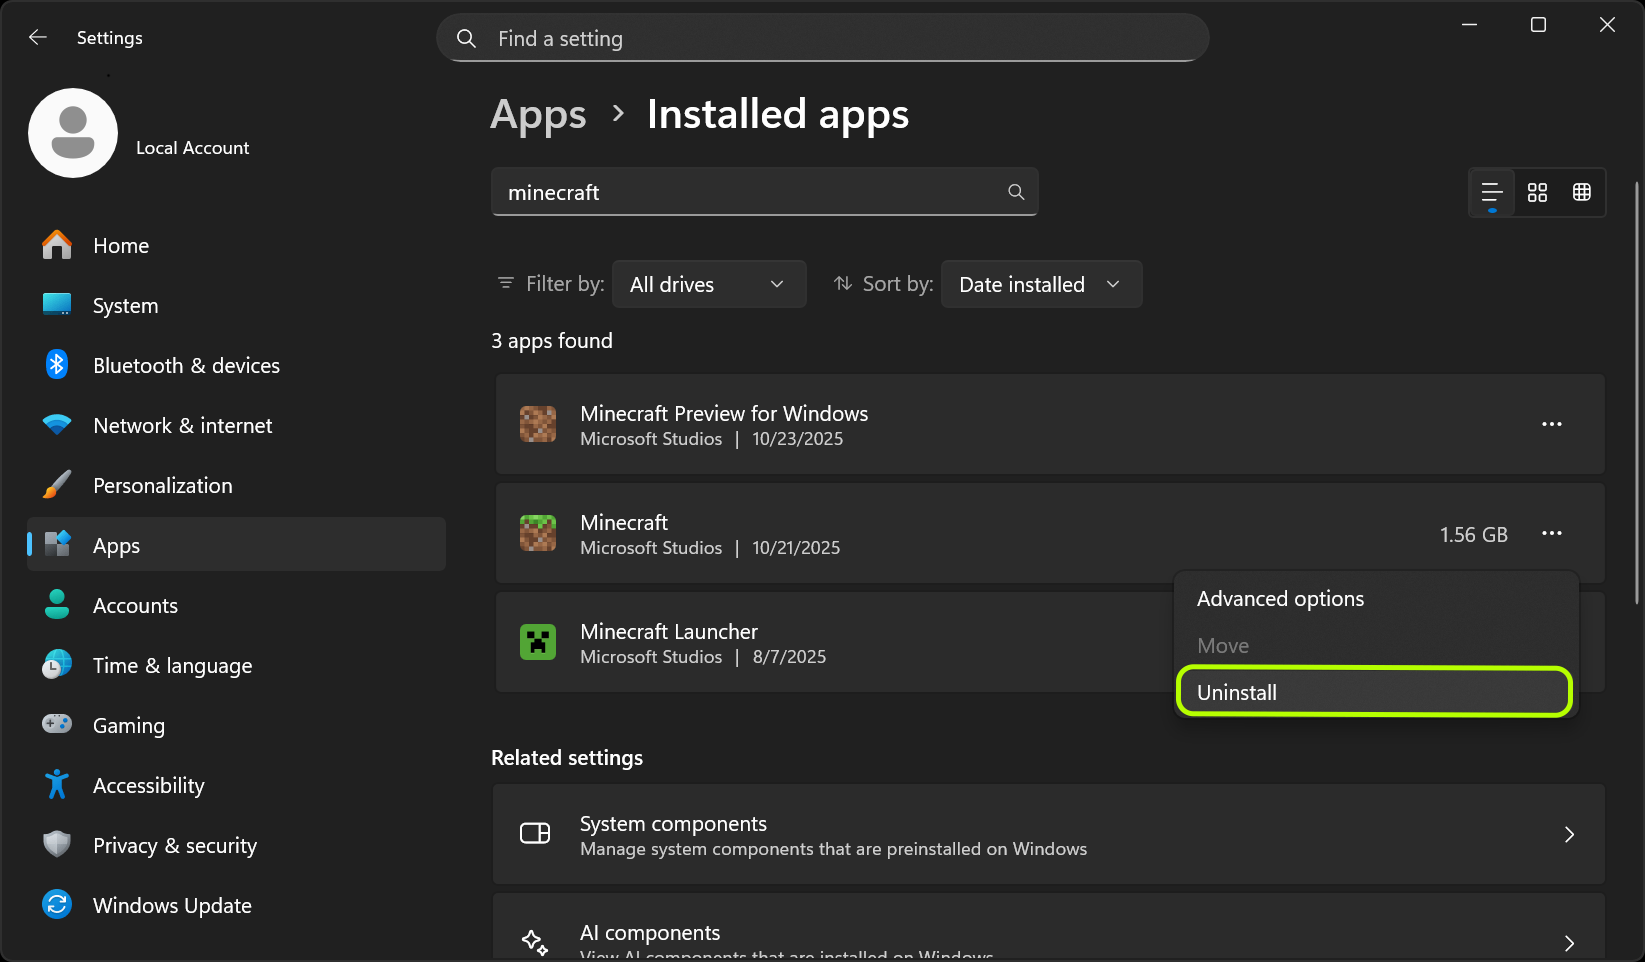Click the back arrow next to Settings
This screenshot has height=962, width=1645.
37,37
